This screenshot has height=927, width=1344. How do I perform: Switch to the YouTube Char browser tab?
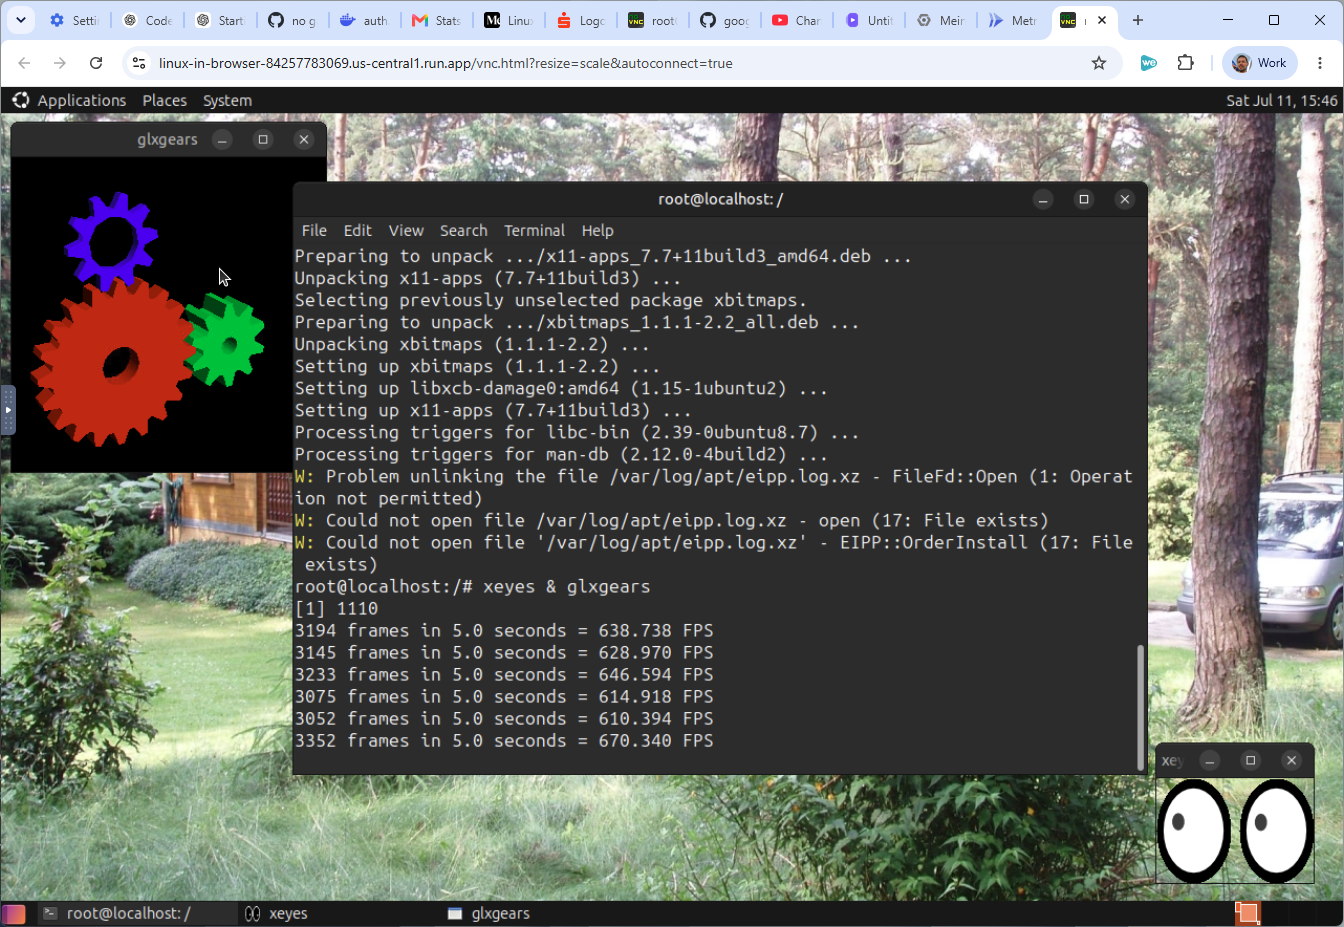pos(797,20)
